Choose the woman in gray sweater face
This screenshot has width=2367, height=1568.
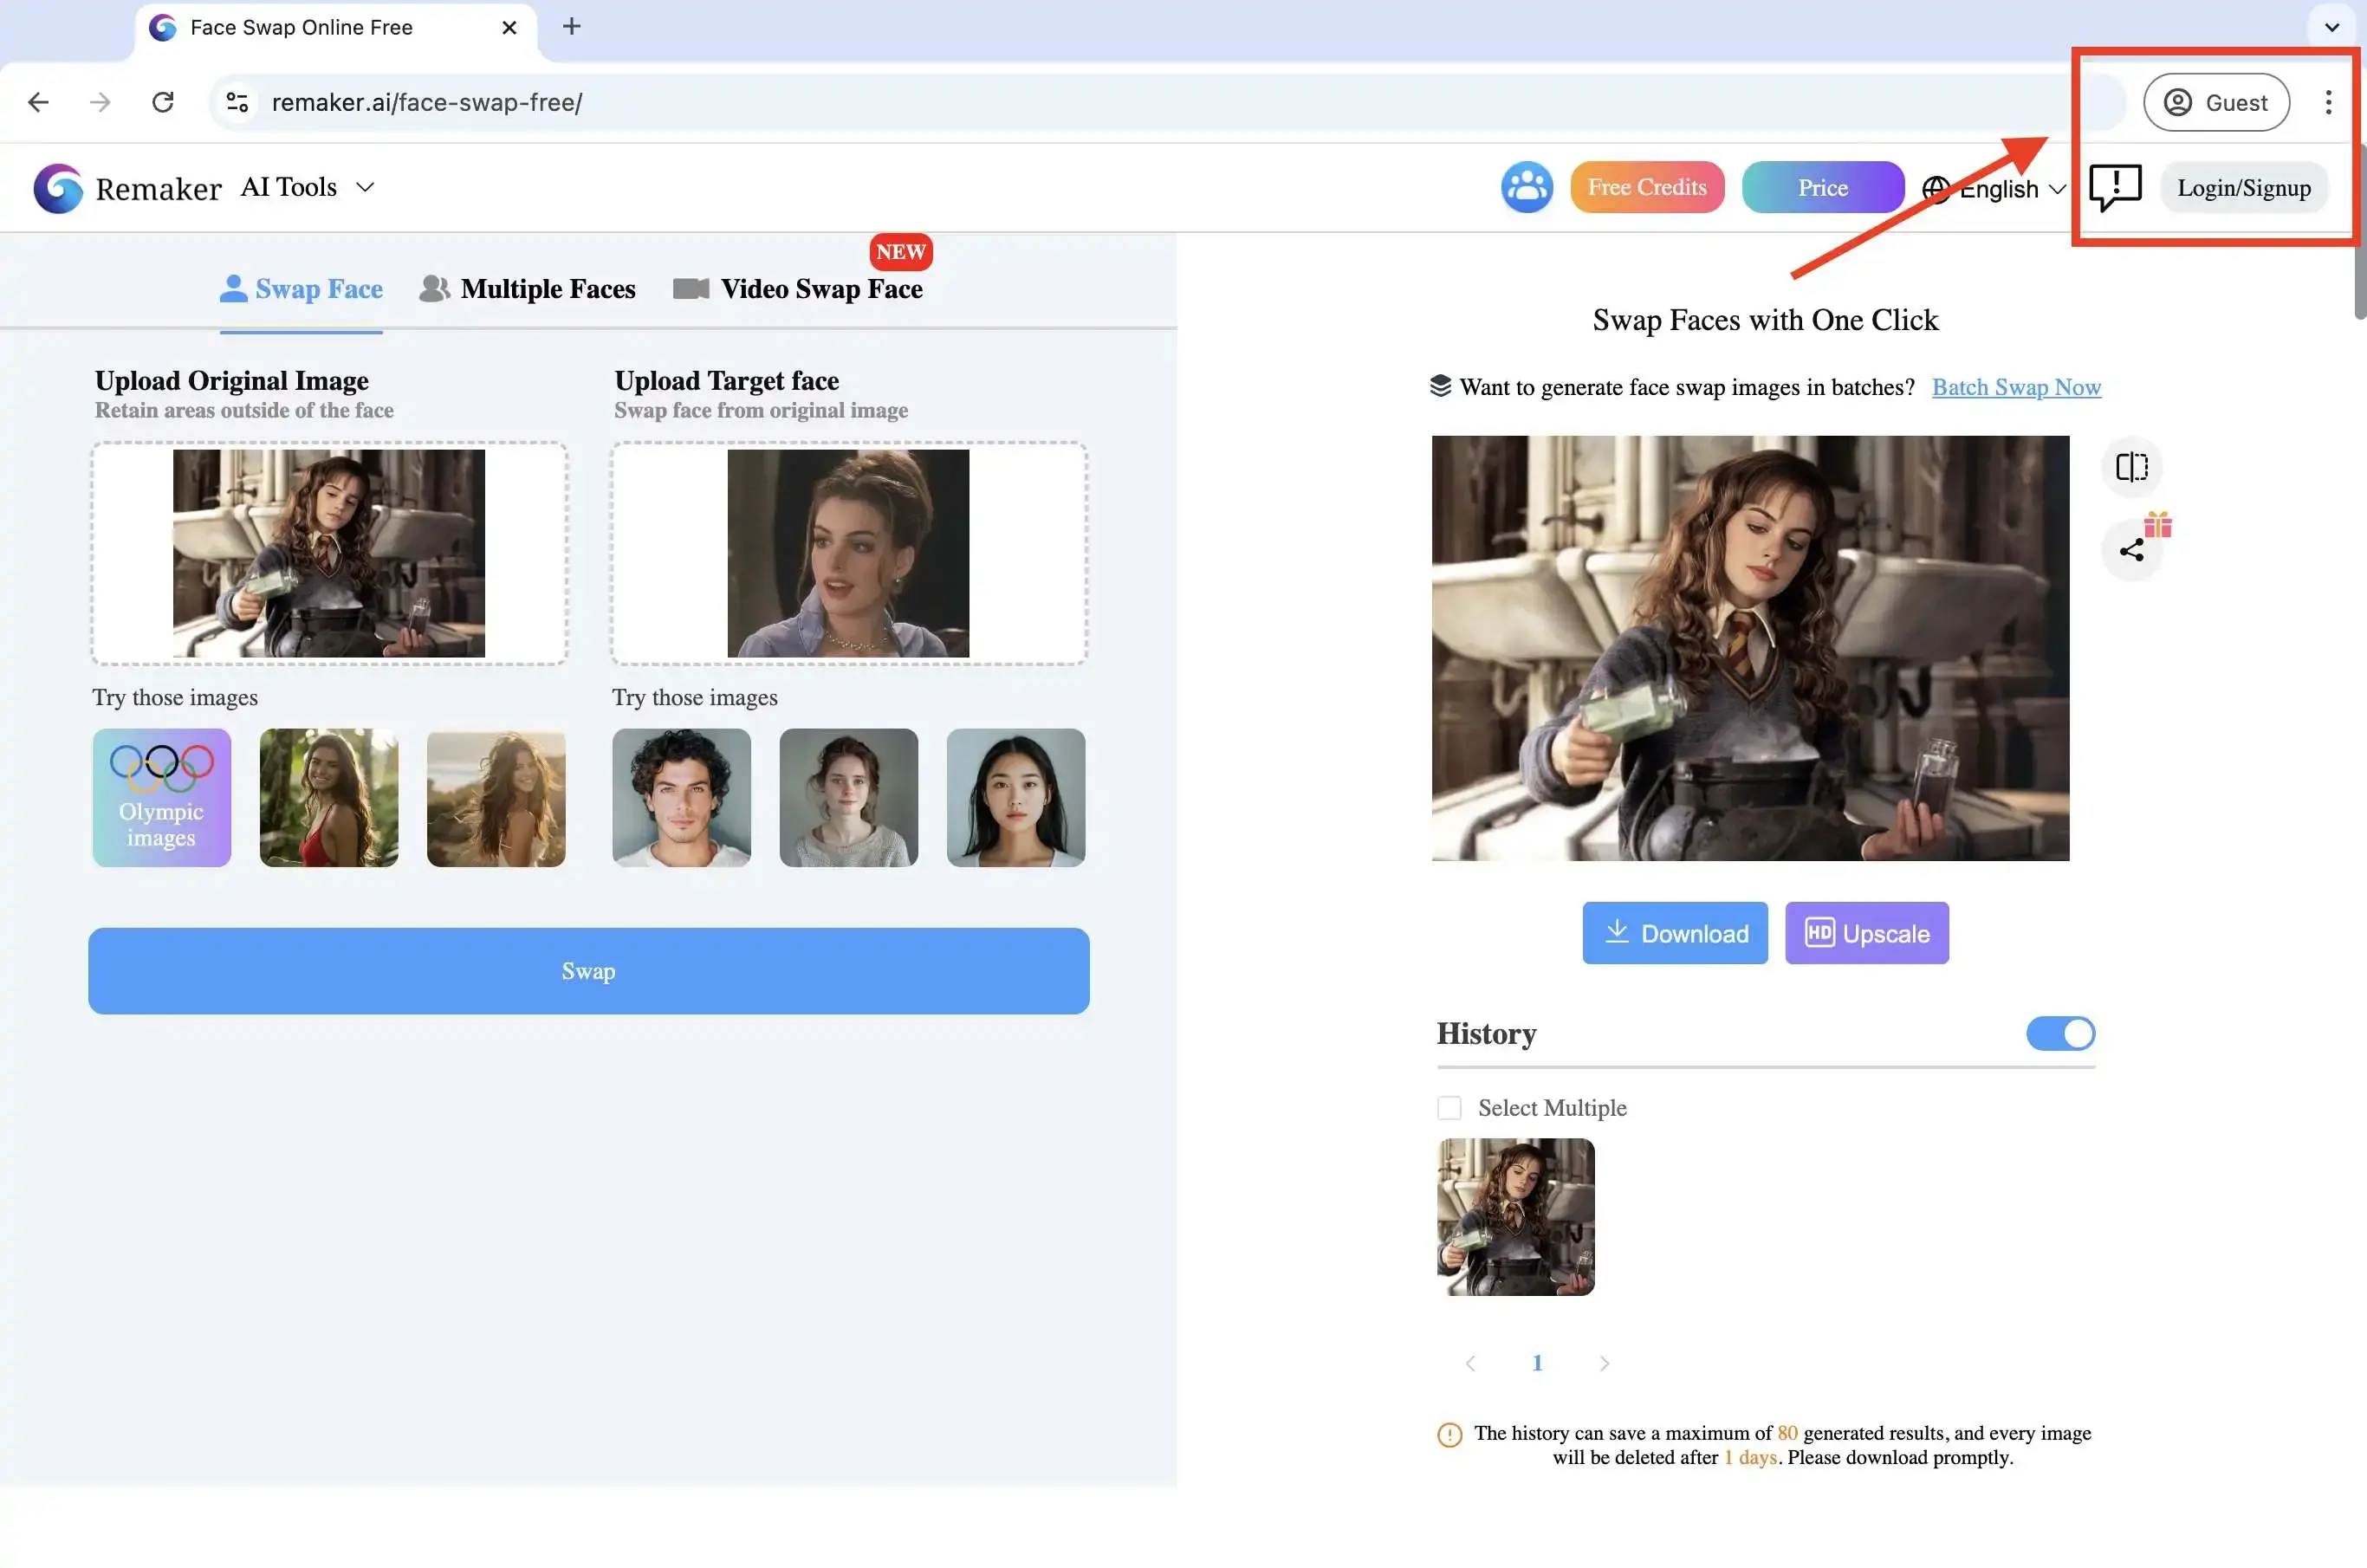coord(848,797)
